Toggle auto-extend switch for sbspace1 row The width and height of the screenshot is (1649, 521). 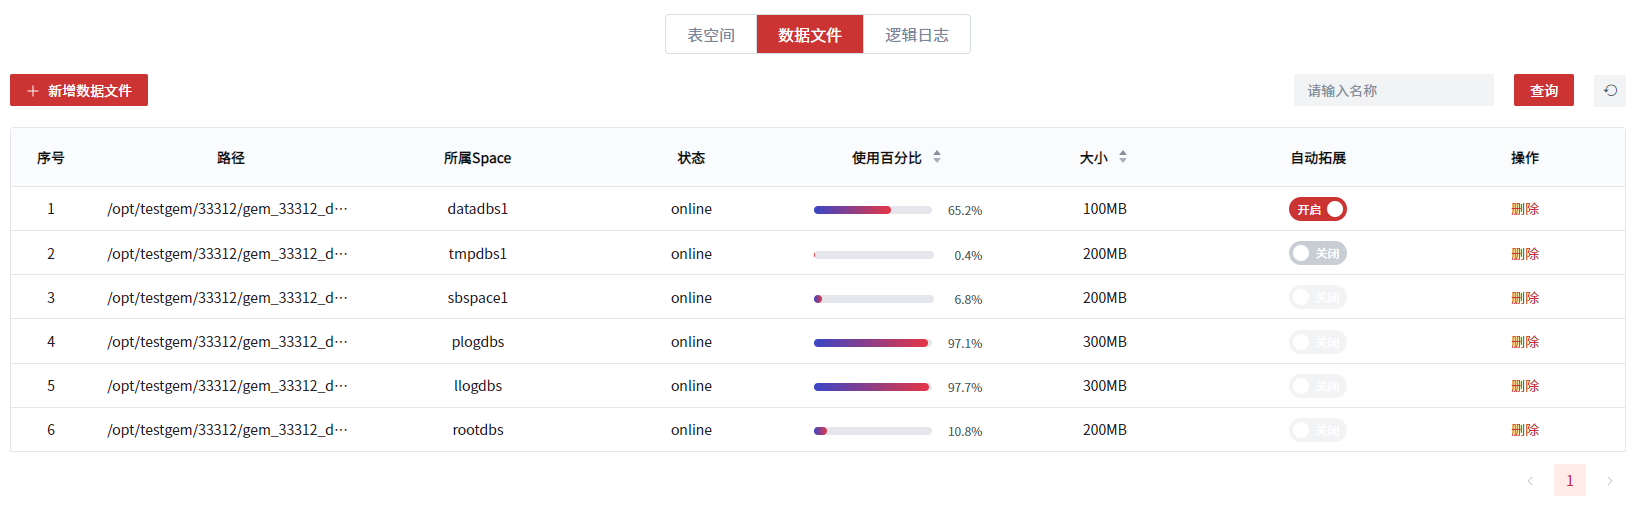(x=1317, y=298)
